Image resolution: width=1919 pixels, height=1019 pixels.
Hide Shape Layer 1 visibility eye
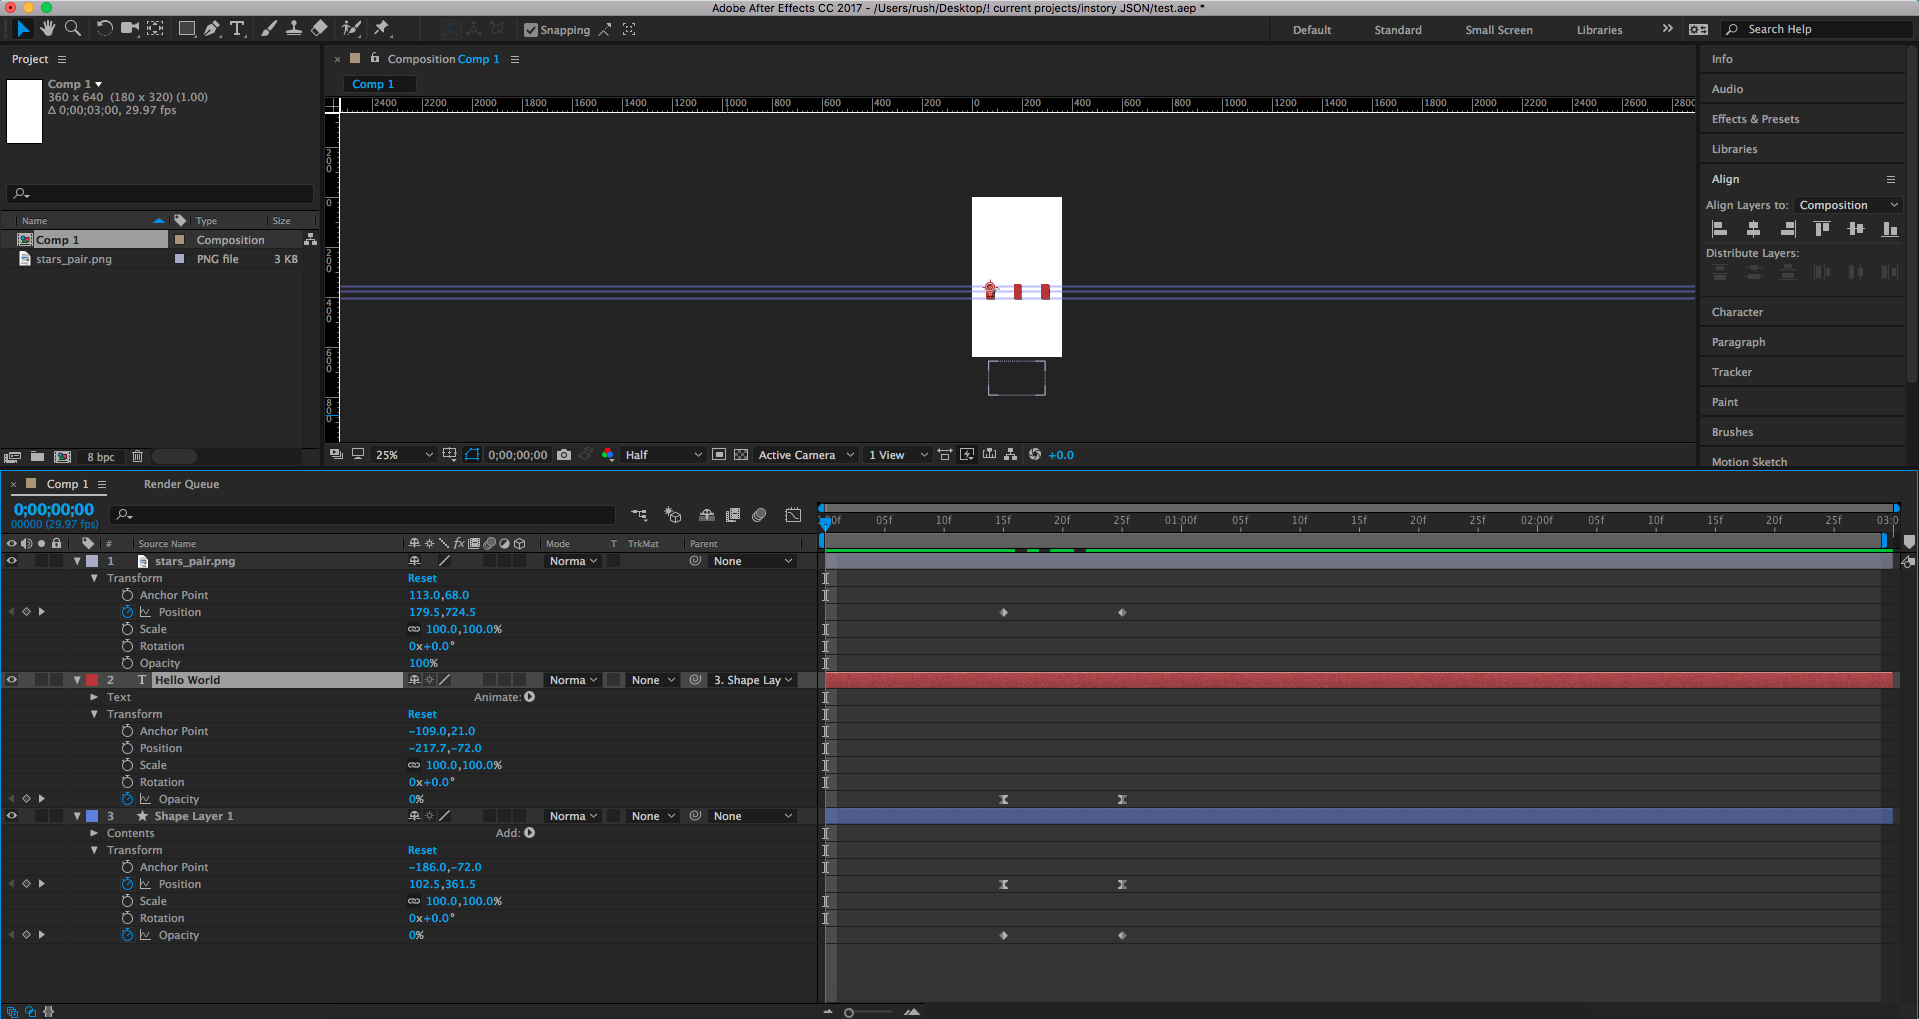pyautogui.click(x=12, y=816)
